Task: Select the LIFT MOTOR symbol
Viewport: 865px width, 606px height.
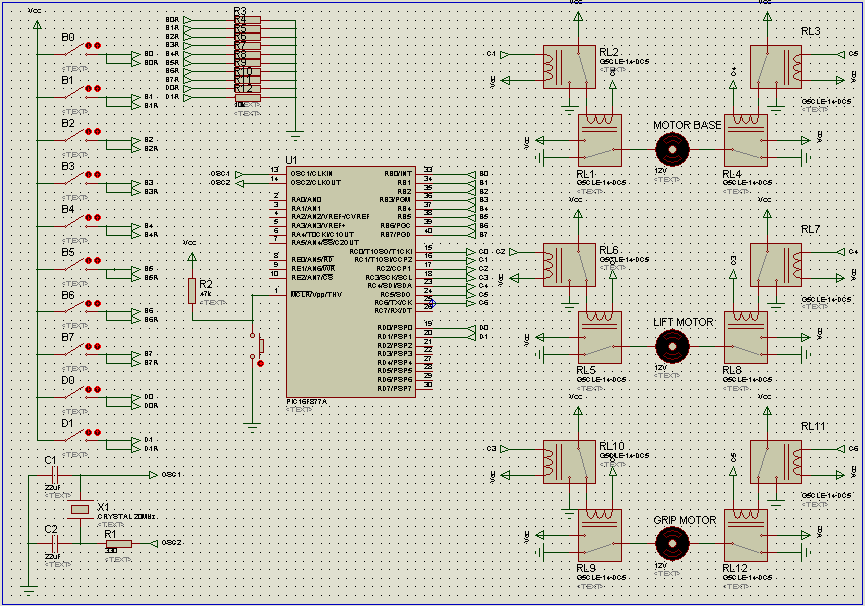Action: (x=672, y=346)
